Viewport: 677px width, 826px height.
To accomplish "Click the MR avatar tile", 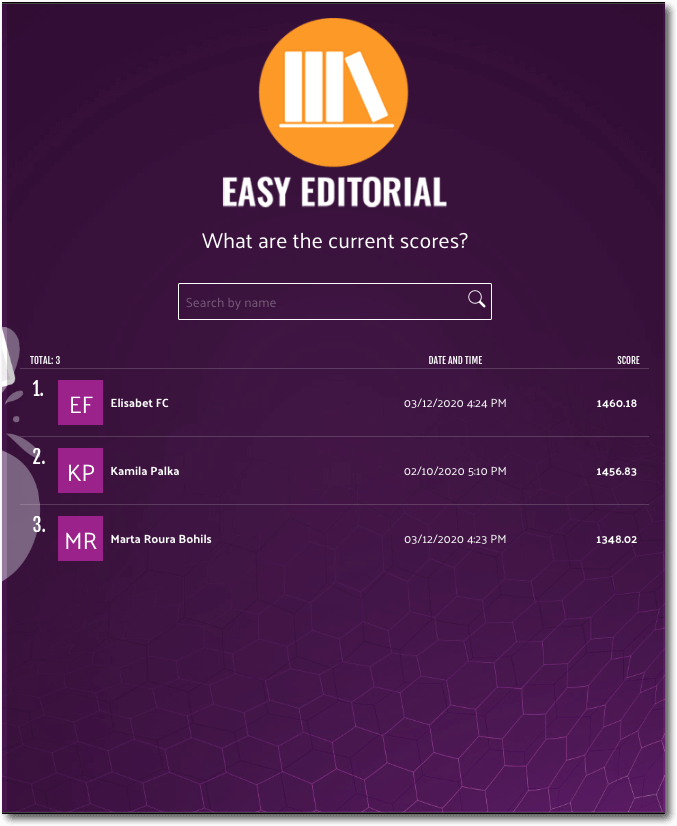I will [80, 539].
